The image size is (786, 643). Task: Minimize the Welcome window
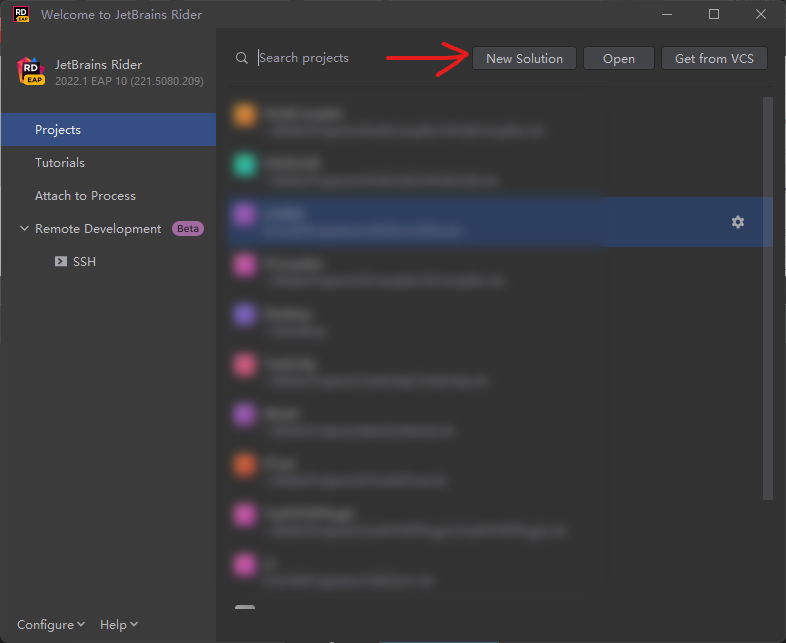[x=667, y=14]
